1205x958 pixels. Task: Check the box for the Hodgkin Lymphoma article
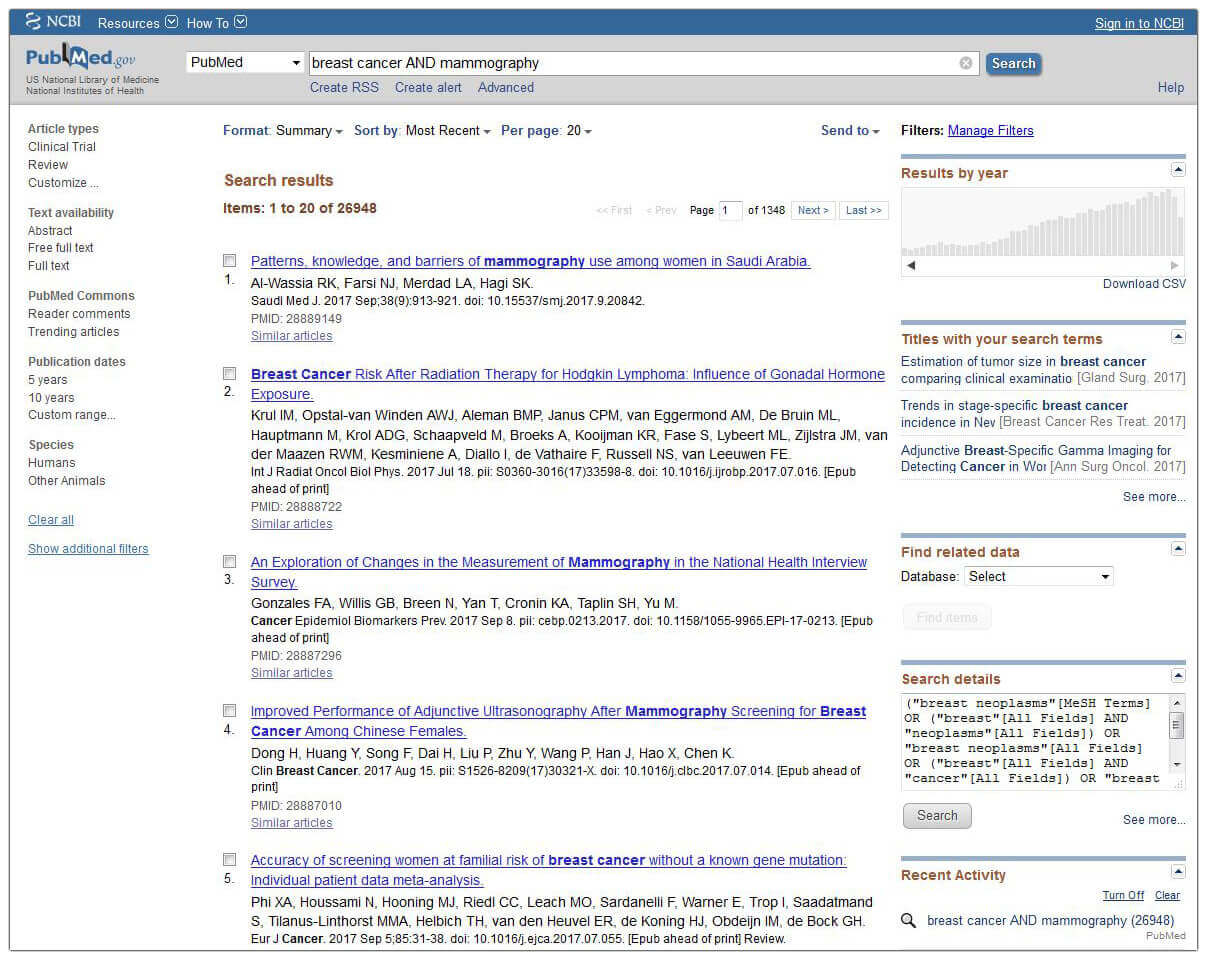click(x=230, y=374)
